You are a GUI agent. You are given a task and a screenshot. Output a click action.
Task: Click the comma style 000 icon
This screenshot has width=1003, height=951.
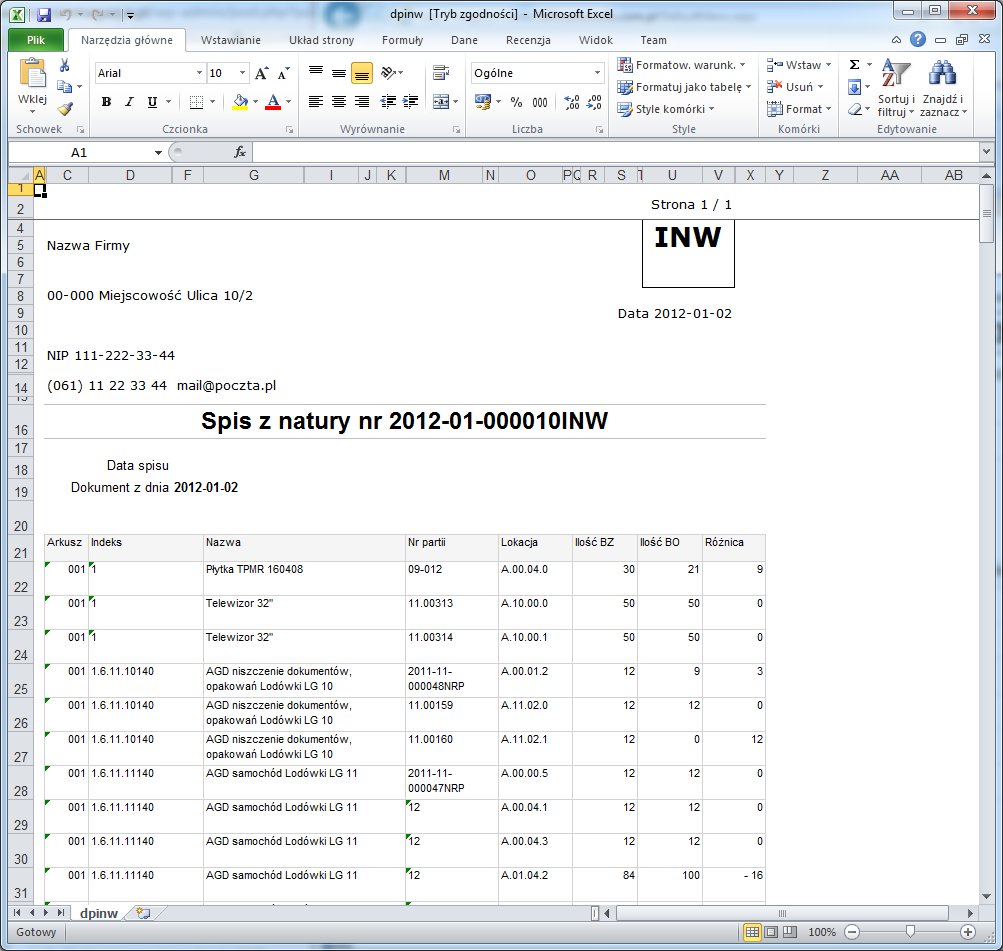540,102
